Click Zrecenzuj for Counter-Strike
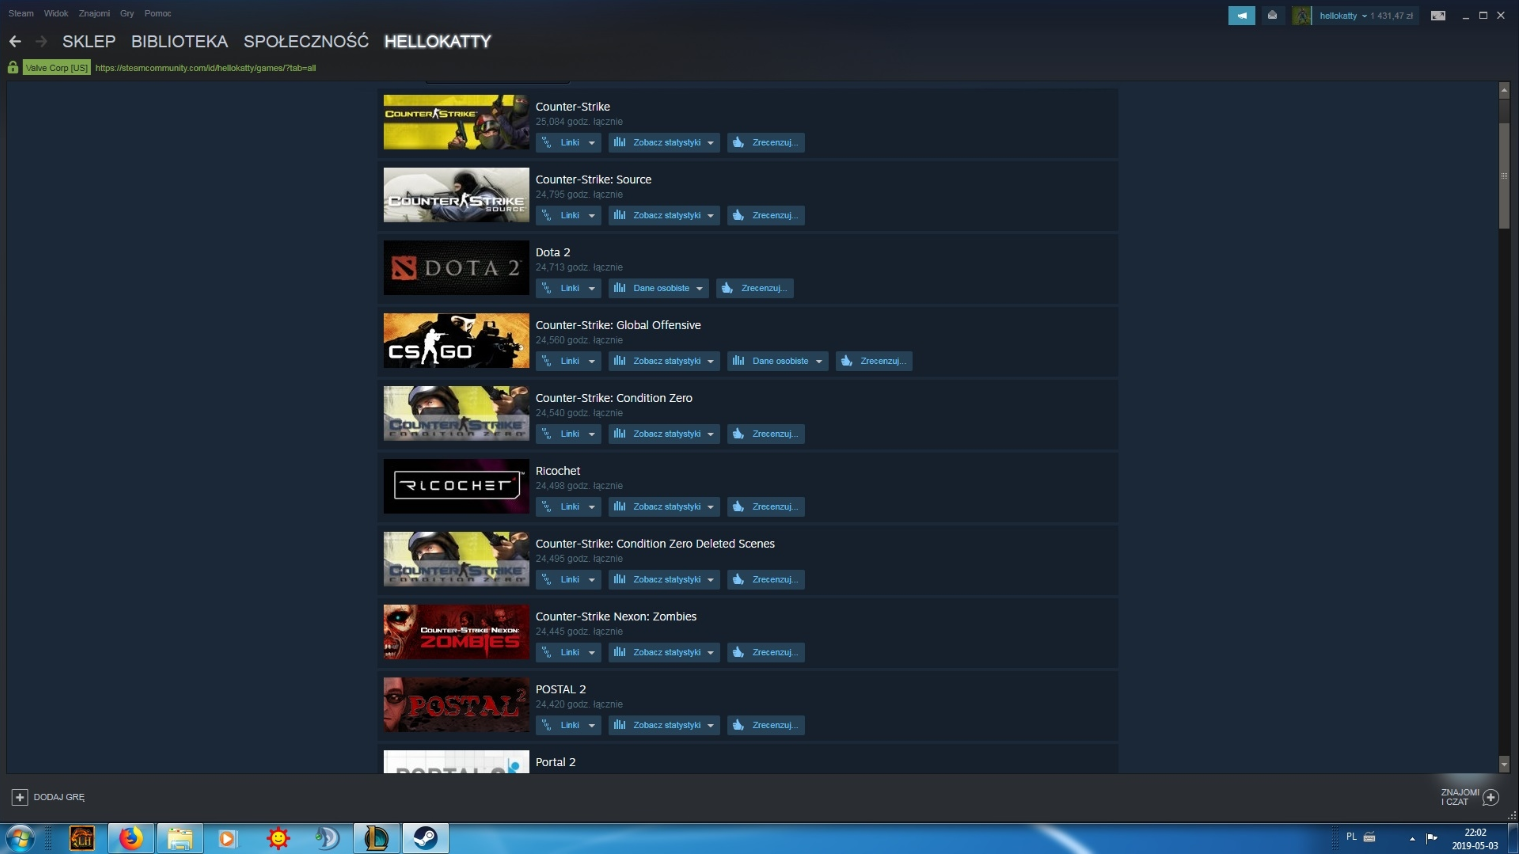Viewport: 1520px width, 854px height. coord(766,142)
